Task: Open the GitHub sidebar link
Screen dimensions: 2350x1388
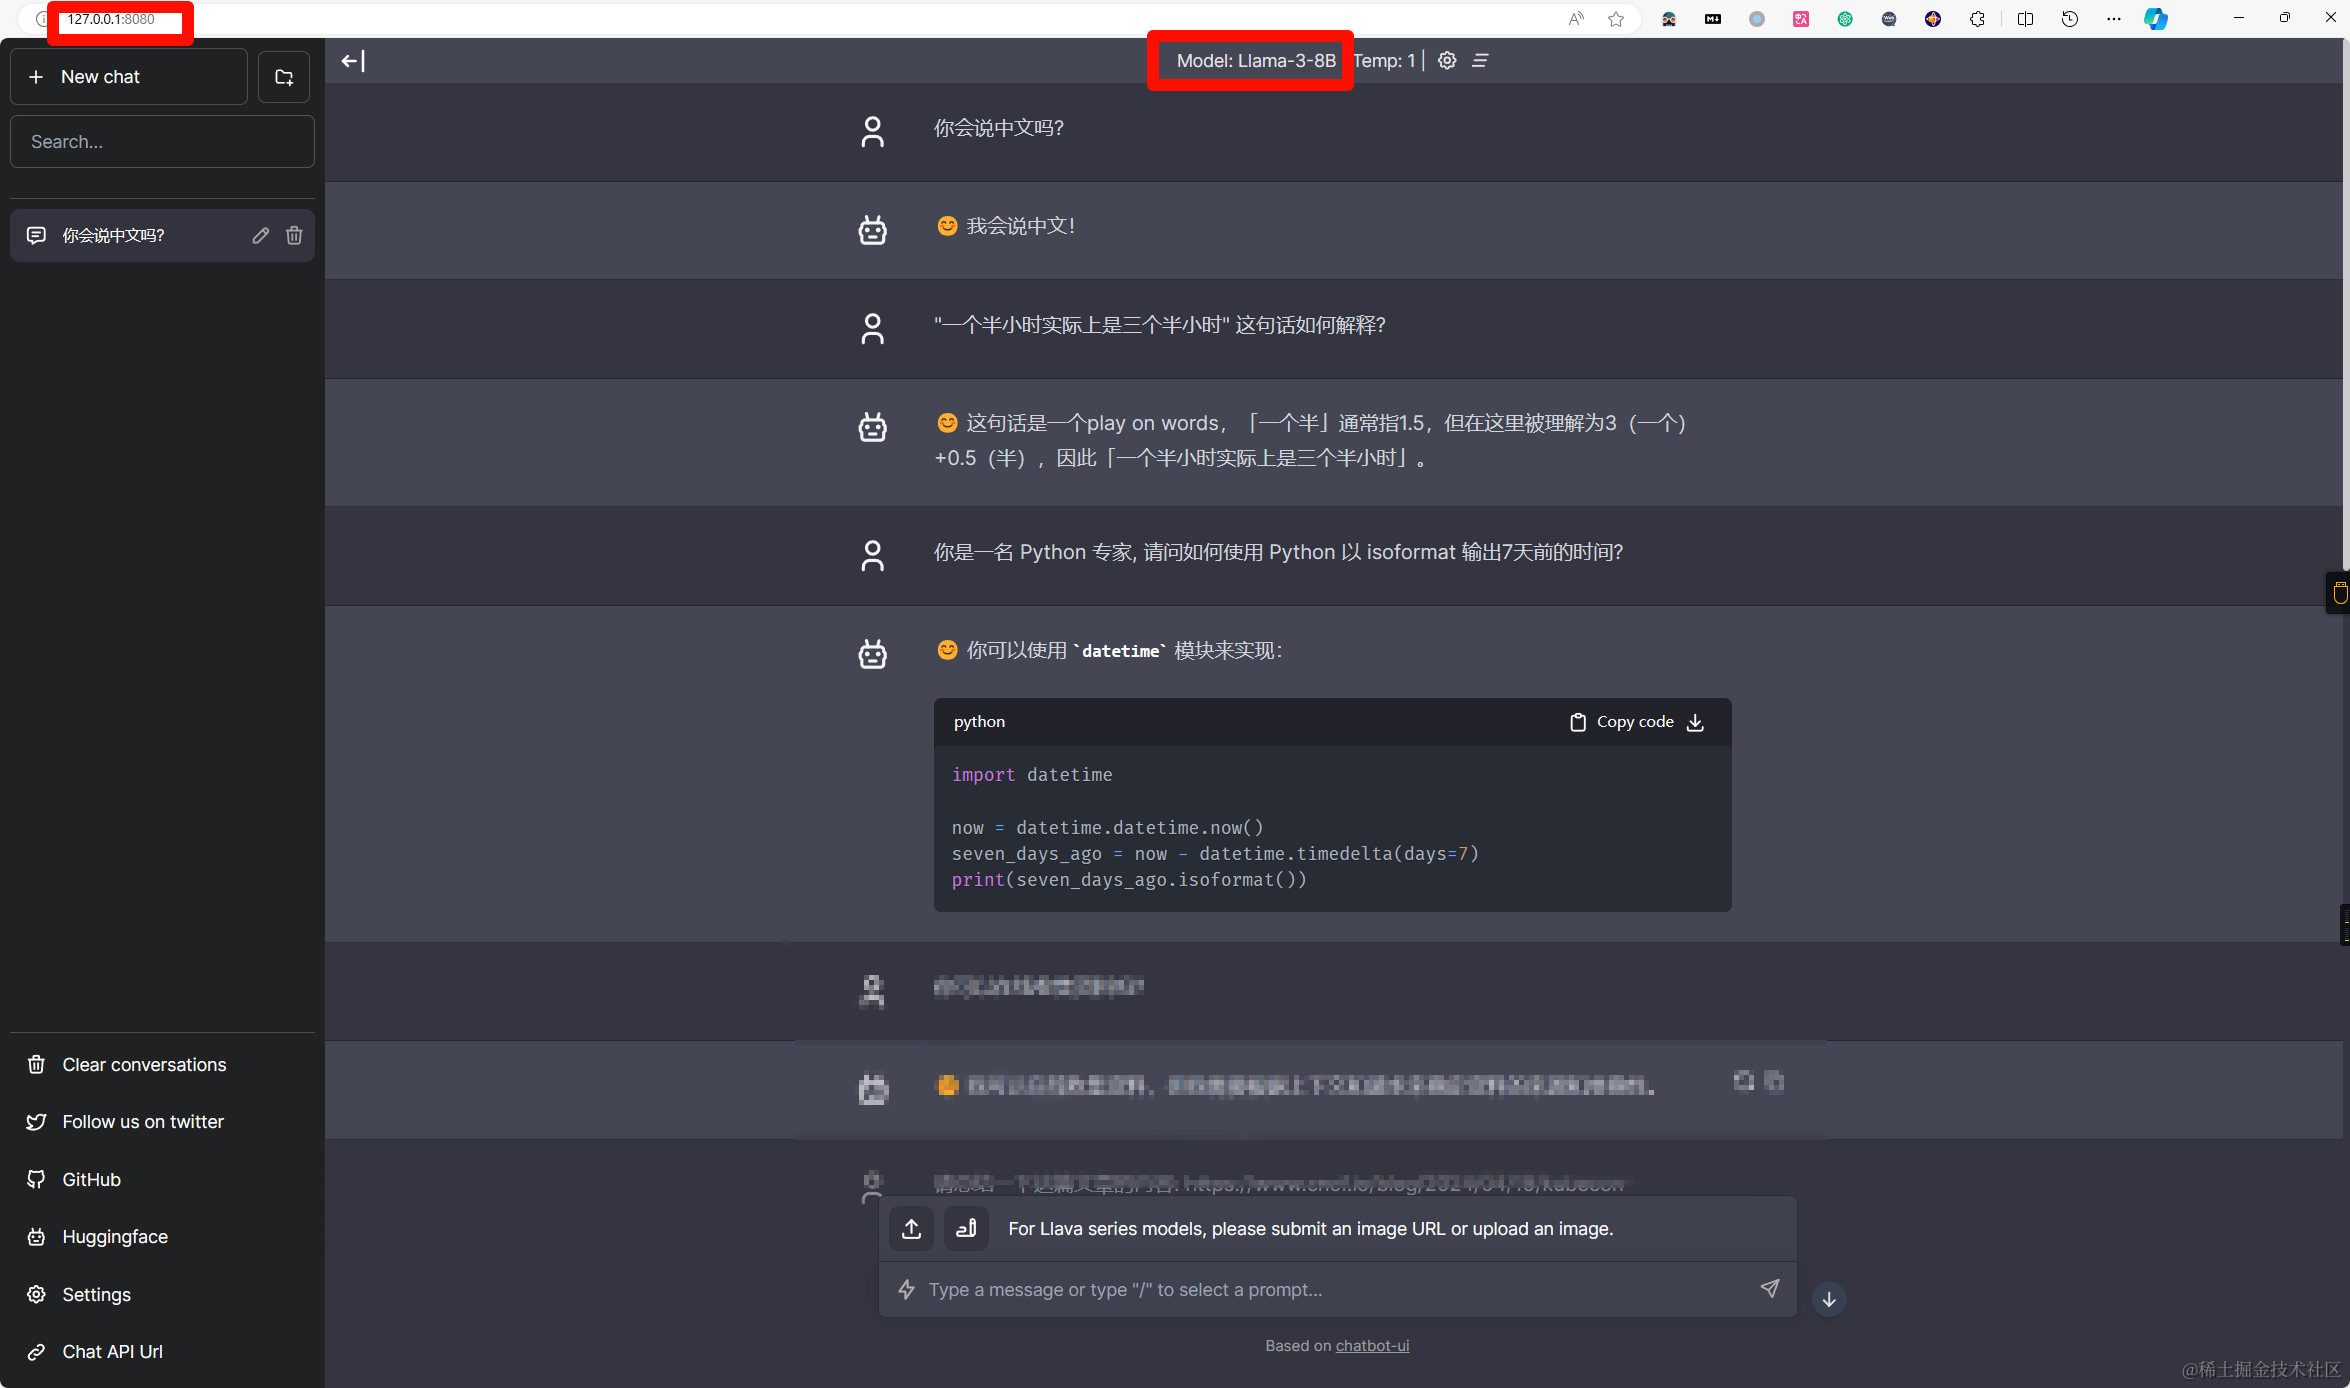Action: [162, 1180]
